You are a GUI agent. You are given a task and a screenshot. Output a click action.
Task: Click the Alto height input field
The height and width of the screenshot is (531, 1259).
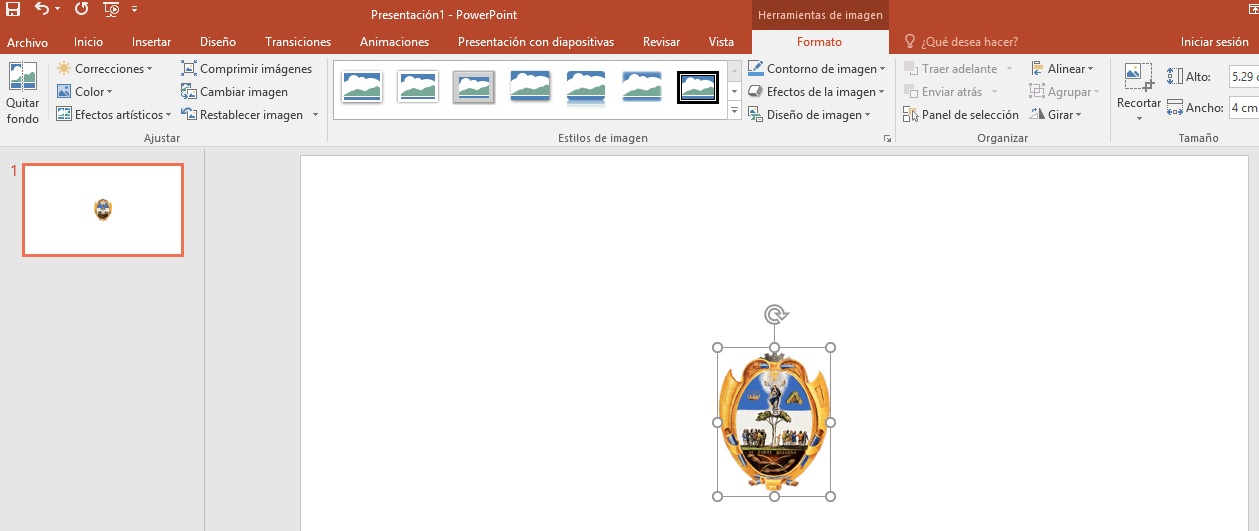tap(1243, 77)
